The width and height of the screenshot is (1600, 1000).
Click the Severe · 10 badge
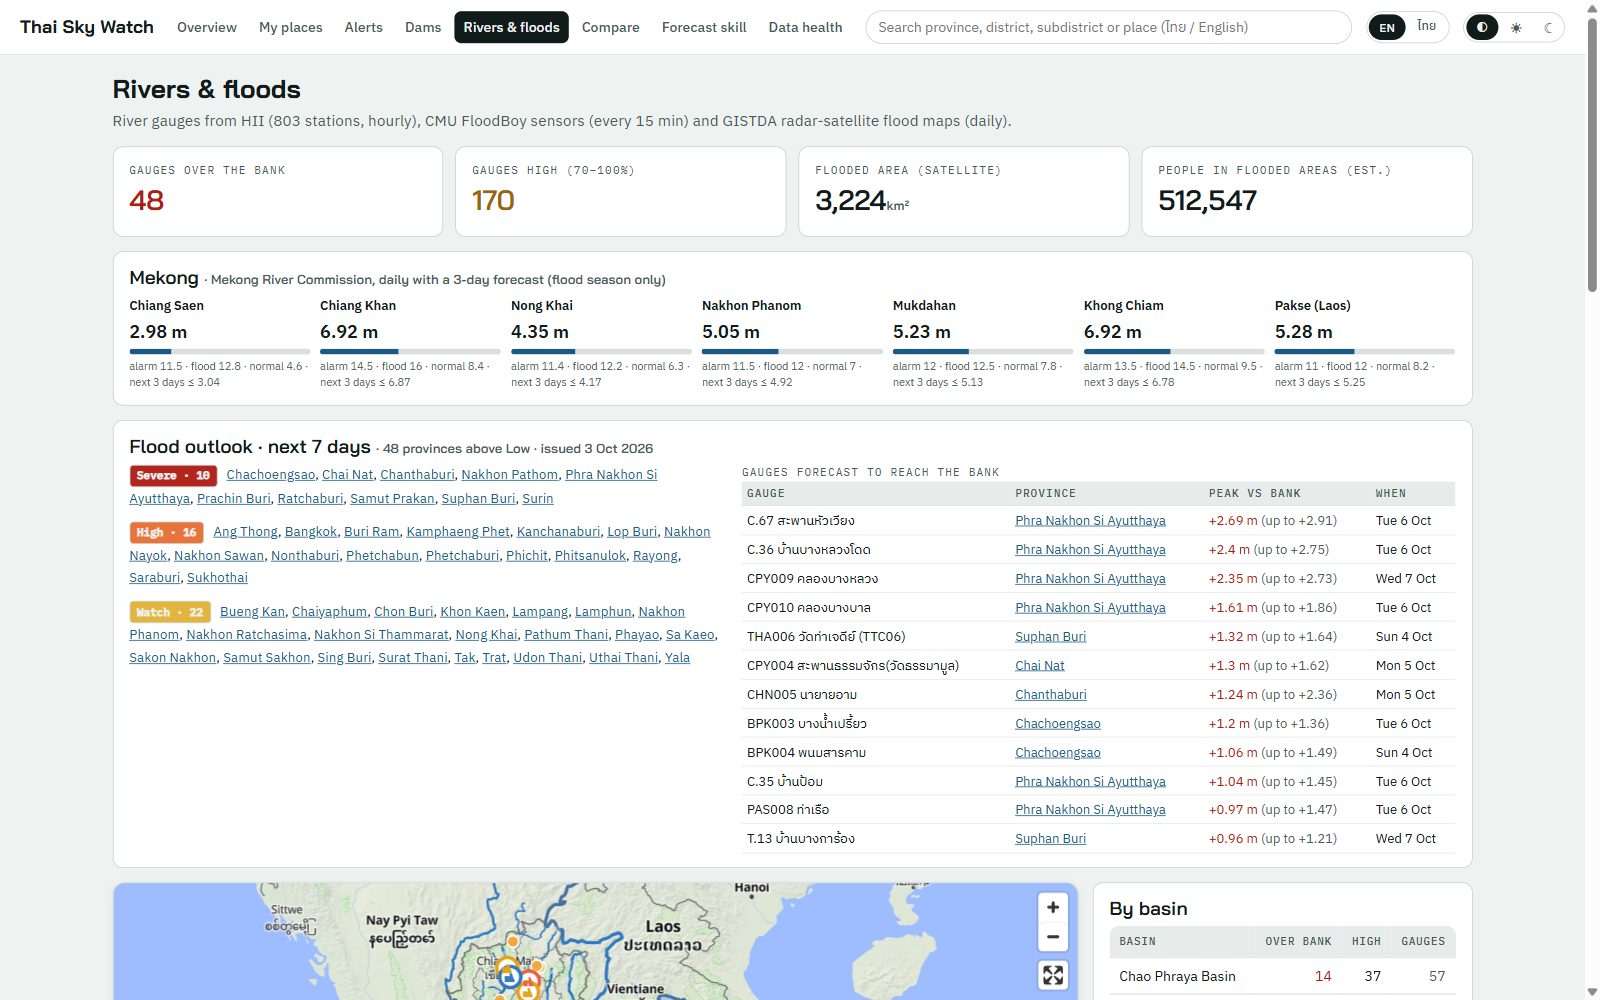click(x=173, y=476)
